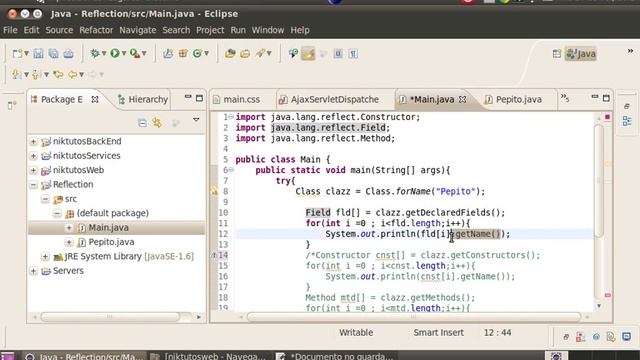Toggle Block Selection Mode icon

point(338,53)
